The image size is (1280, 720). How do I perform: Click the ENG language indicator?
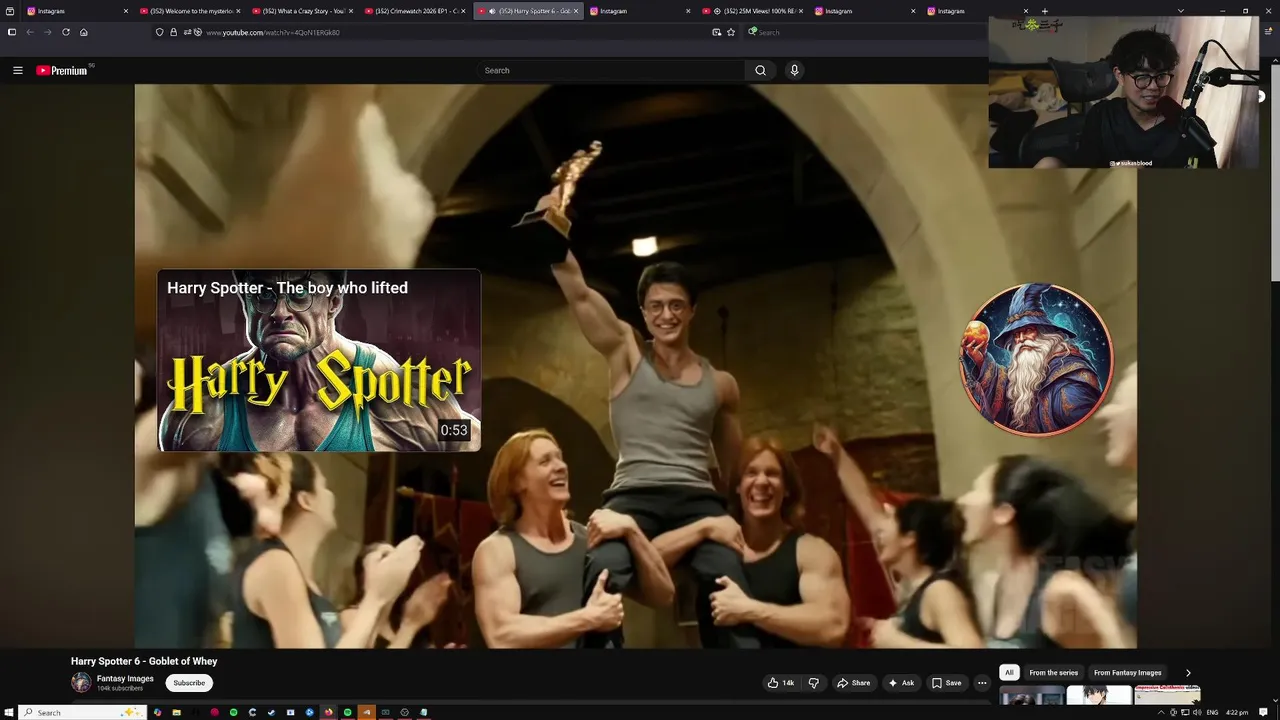(x=1212, y=712)
